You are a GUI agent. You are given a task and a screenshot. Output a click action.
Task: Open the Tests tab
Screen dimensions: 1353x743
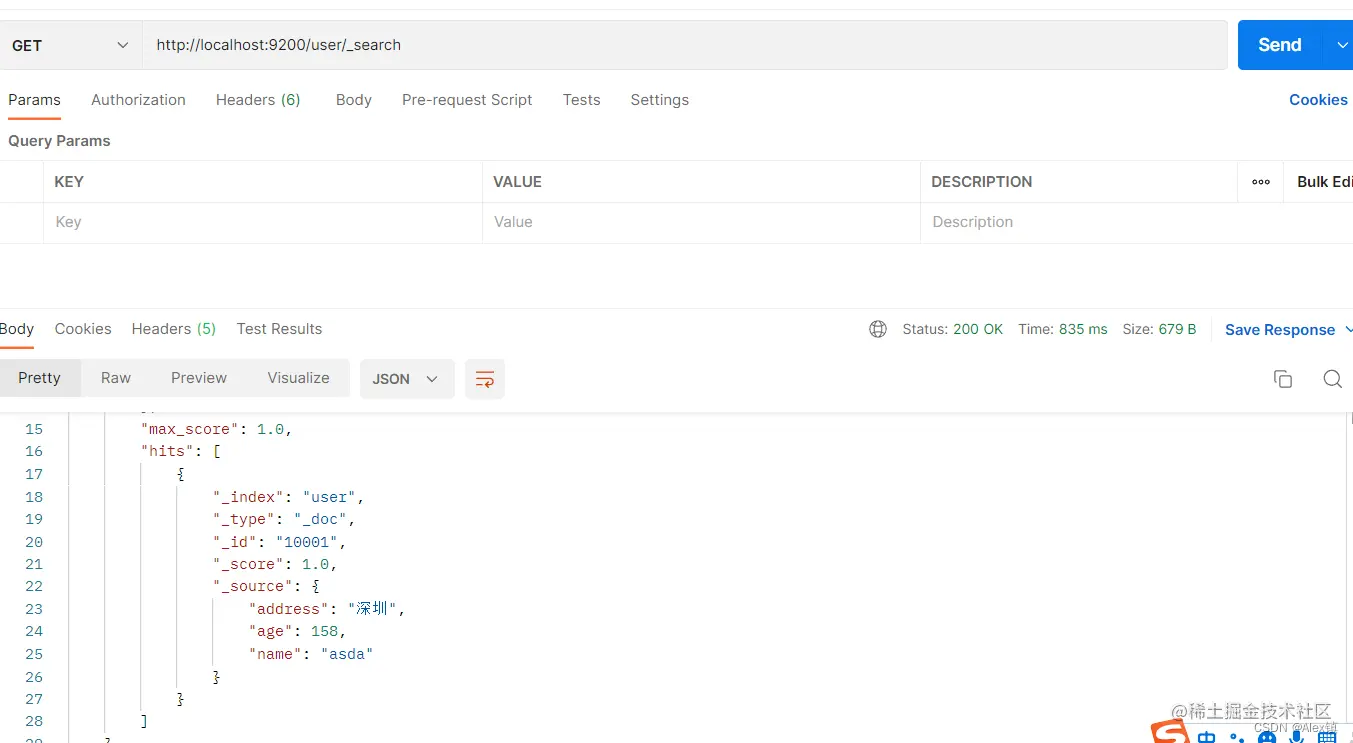tap(581, 100)
